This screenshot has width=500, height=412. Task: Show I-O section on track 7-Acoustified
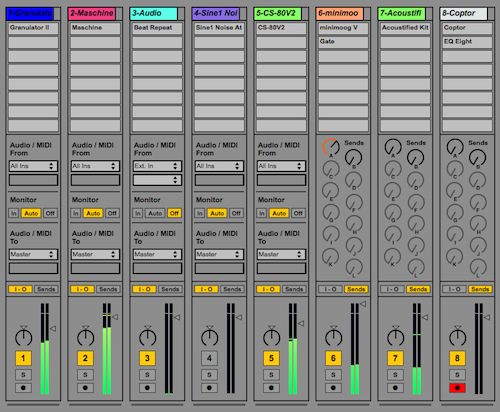[x=392, y=289]
